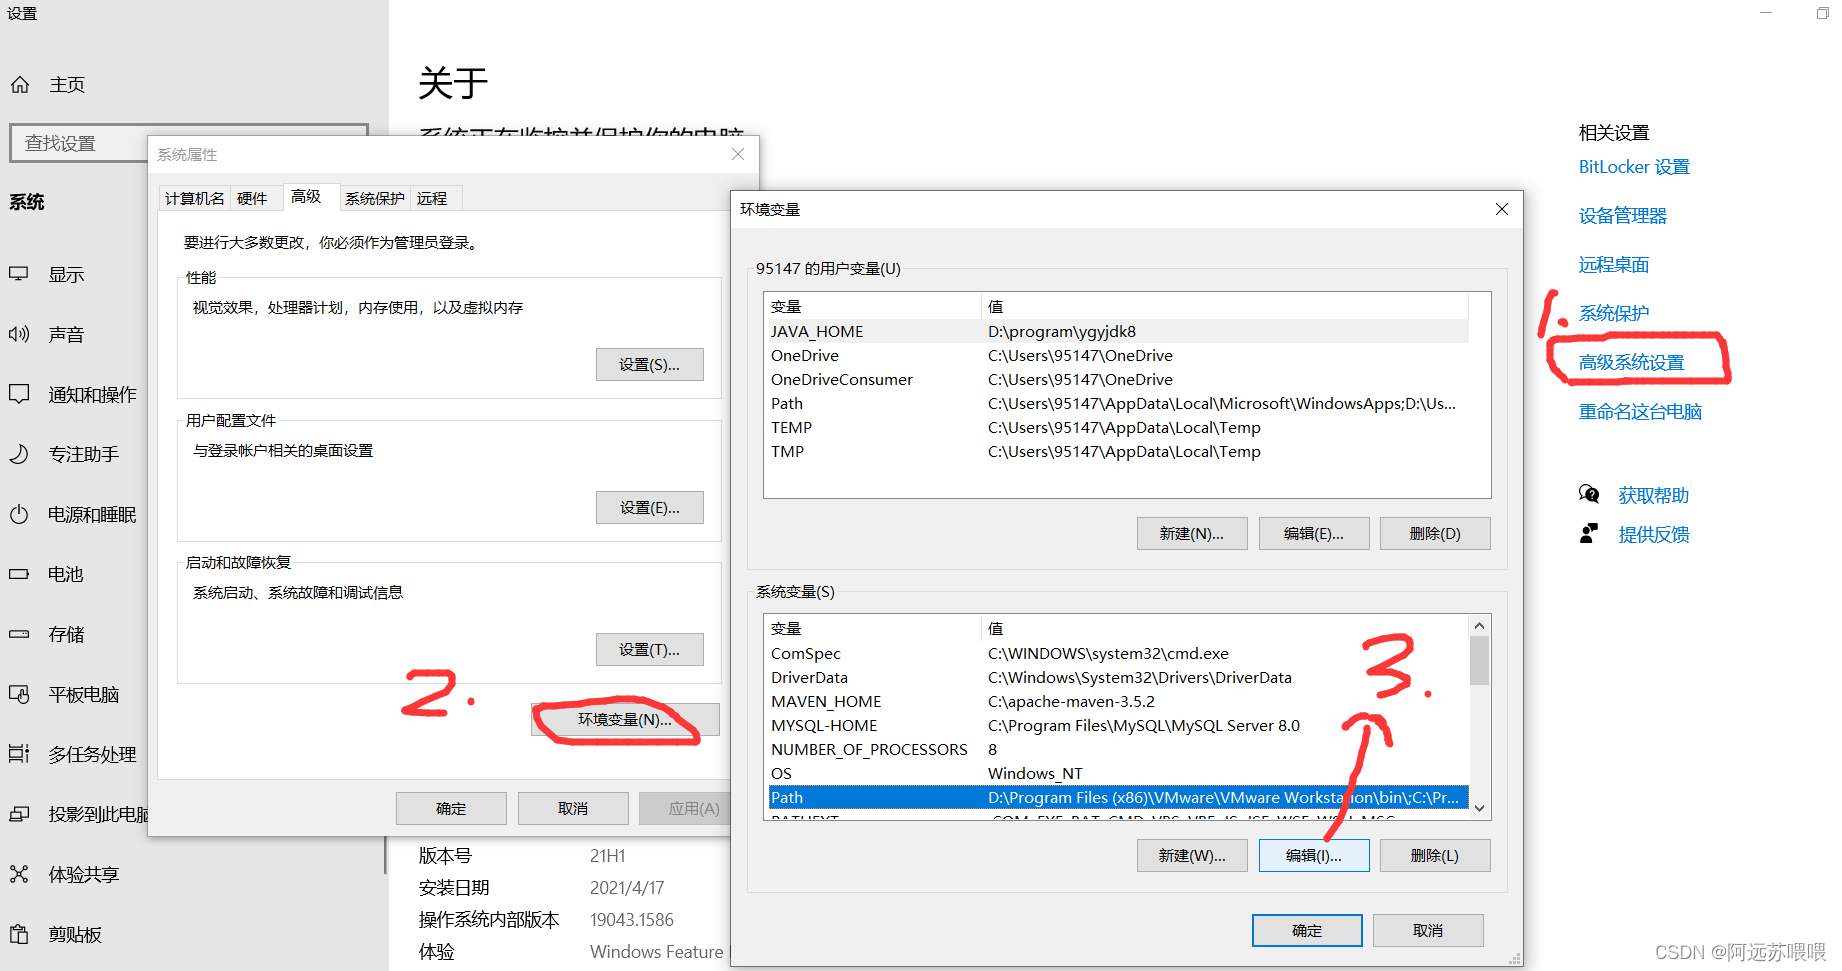Click 编辑(I) to edit system Path variable

pos(1314,855)
